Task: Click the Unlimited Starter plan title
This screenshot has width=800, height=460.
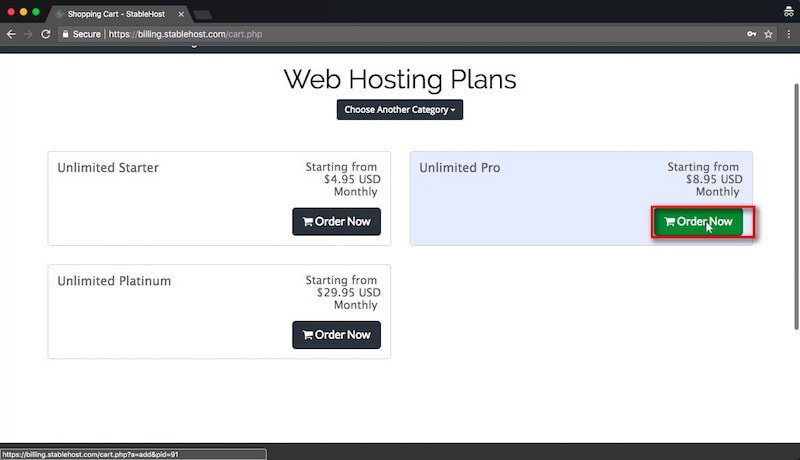Action: click(108, 168)
